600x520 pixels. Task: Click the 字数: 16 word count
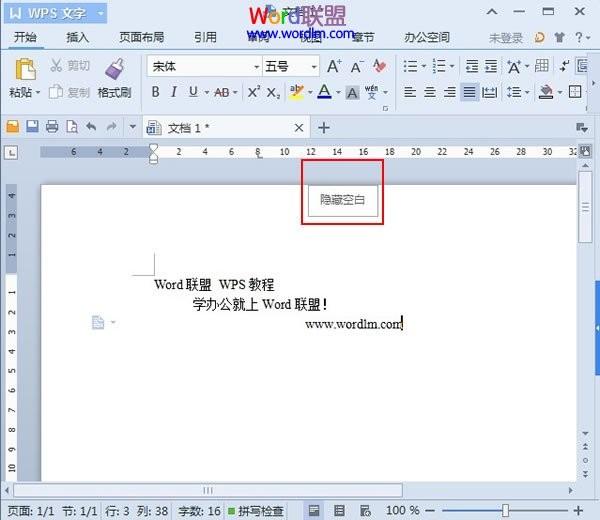tap(199, 511)
